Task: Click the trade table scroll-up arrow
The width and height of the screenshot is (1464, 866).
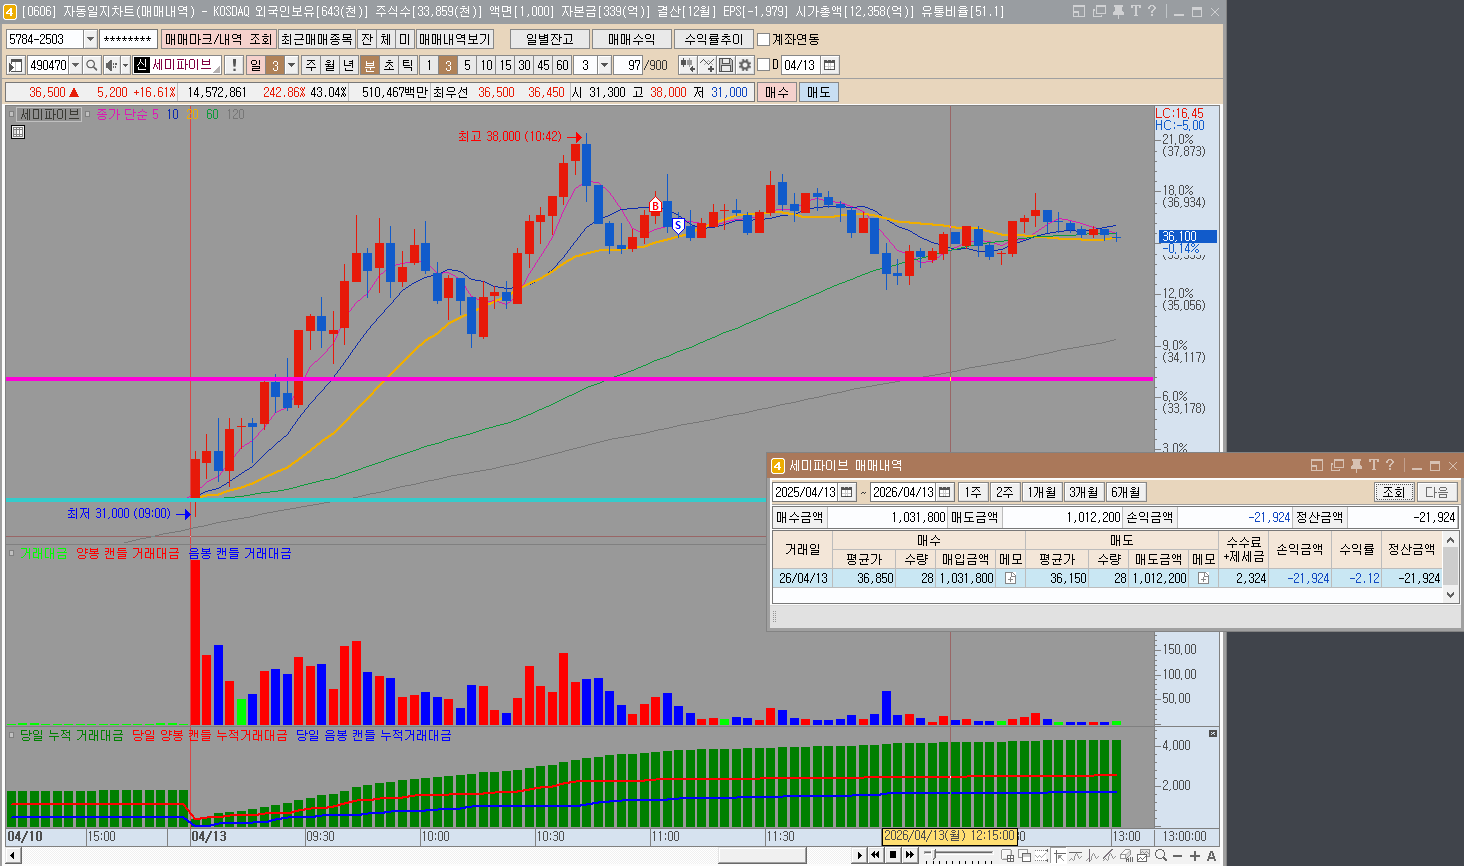Action: pyautogui.click(x=1451, y=540)
